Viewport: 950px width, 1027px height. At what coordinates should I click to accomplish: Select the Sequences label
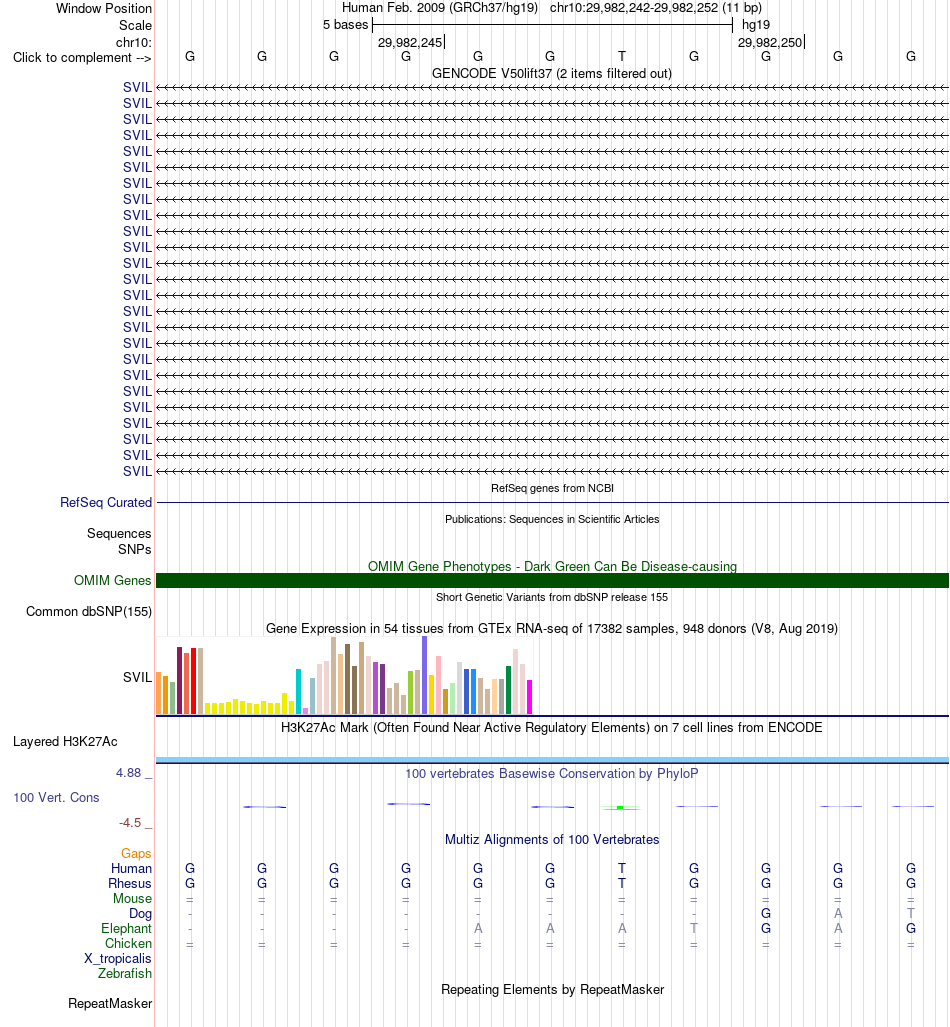pos(119,533)
